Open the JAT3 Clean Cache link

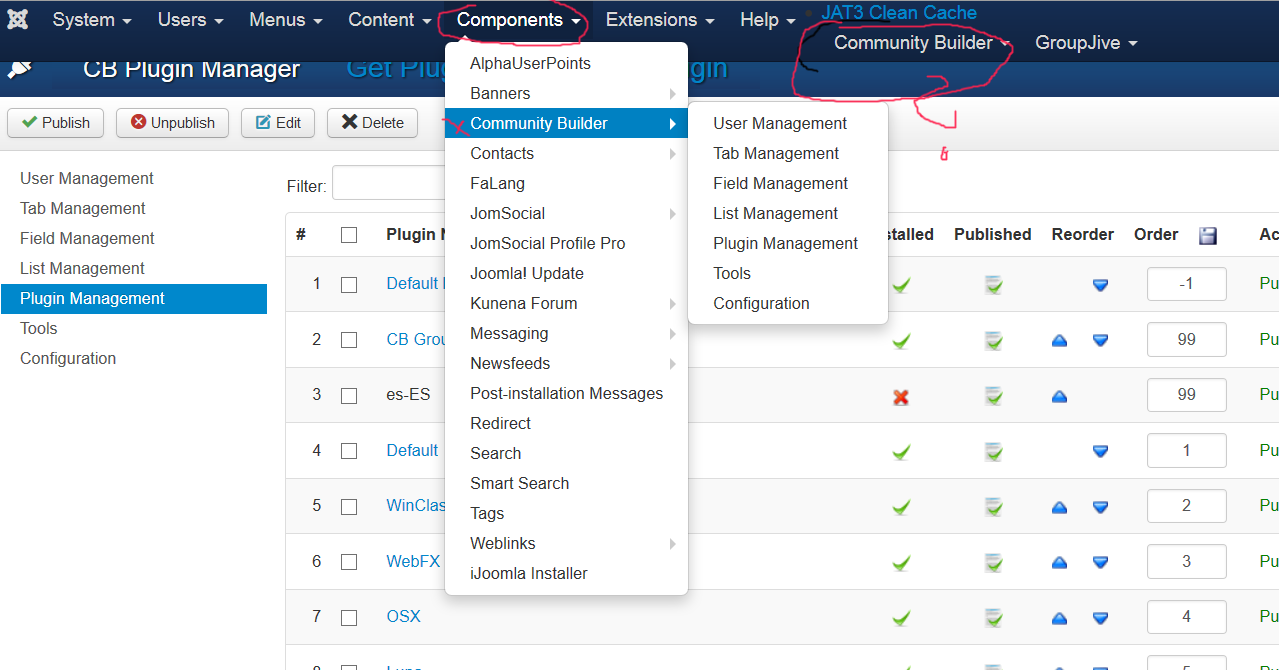(899, 13)
